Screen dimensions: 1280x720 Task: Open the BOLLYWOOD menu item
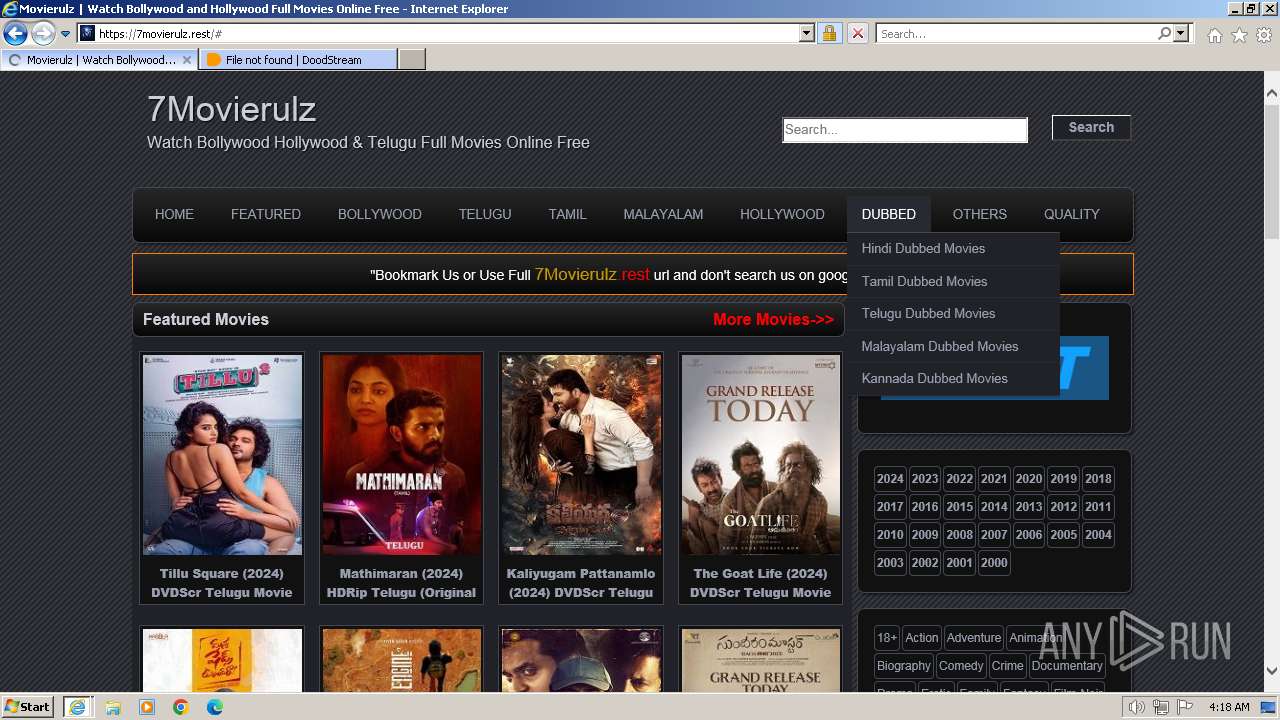[x=380, y=214]
